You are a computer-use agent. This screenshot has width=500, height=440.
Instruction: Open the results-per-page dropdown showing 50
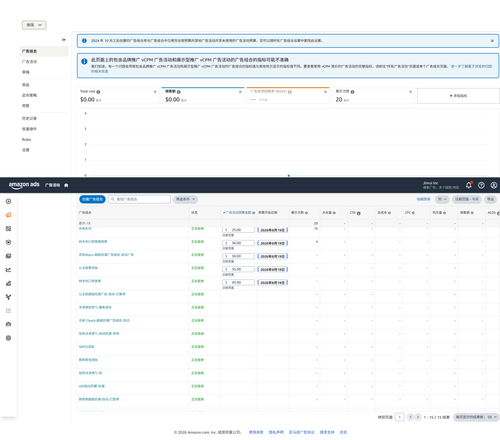[476, 417]
